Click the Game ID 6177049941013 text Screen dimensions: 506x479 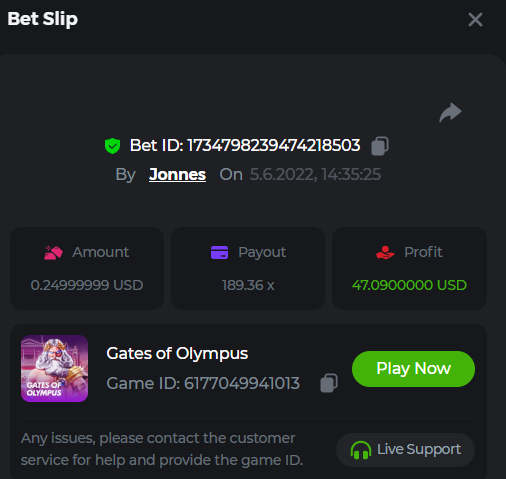tap(203, 383)
